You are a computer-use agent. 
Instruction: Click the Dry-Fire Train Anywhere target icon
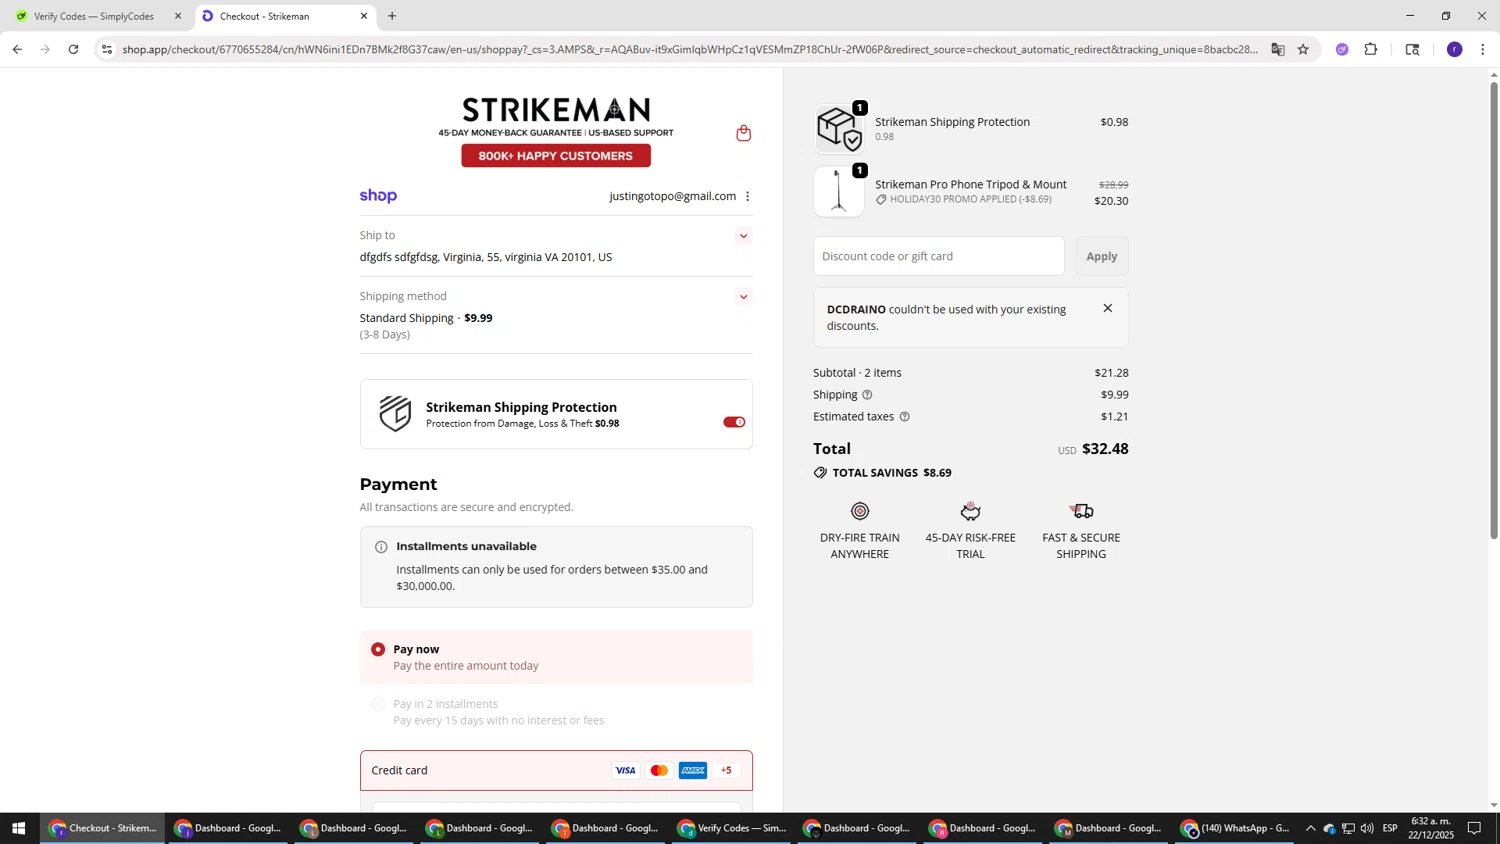pyautogui.click(x=860, y=511)
